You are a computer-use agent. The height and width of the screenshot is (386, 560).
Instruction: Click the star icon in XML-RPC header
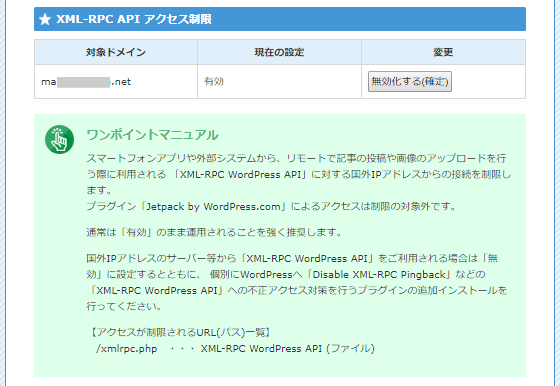45,19
